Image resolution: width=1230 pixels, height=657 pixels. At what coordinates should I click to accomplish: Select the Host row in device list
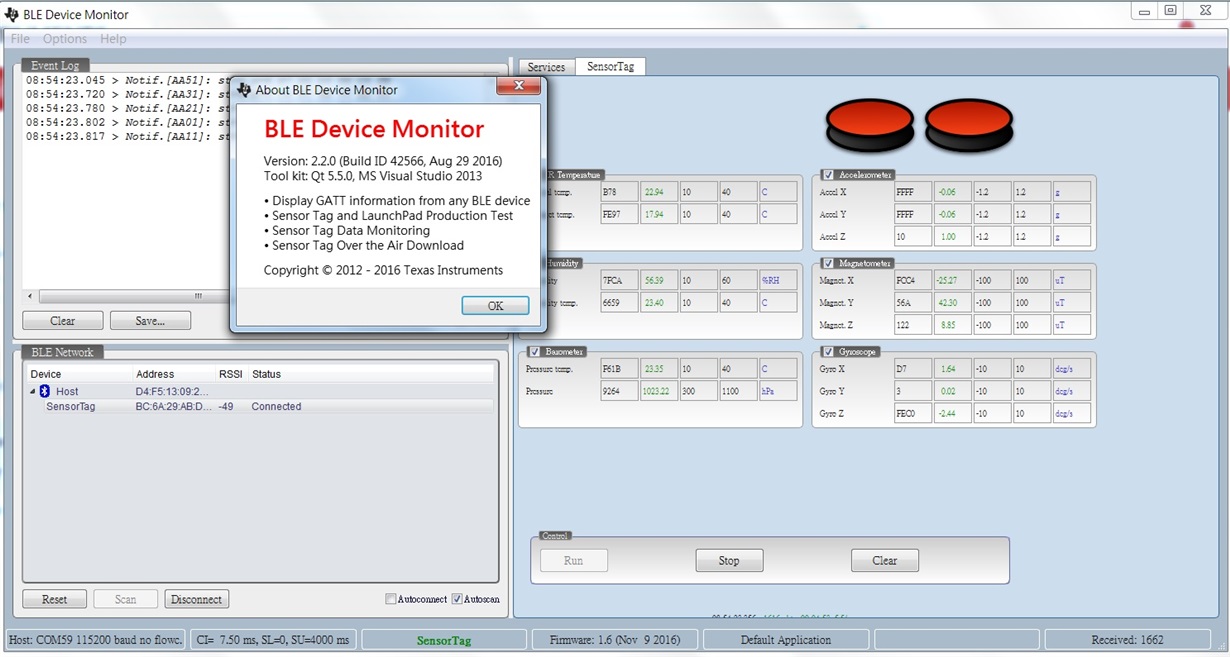tap(260, 391)
